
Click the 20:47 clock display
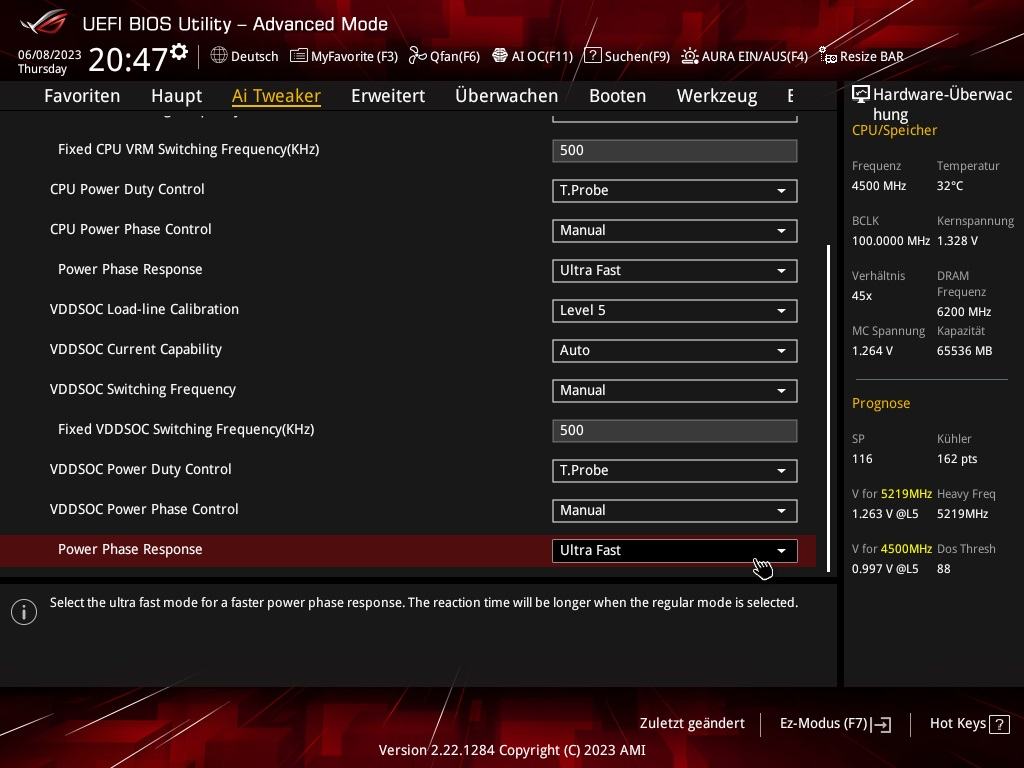128,59
